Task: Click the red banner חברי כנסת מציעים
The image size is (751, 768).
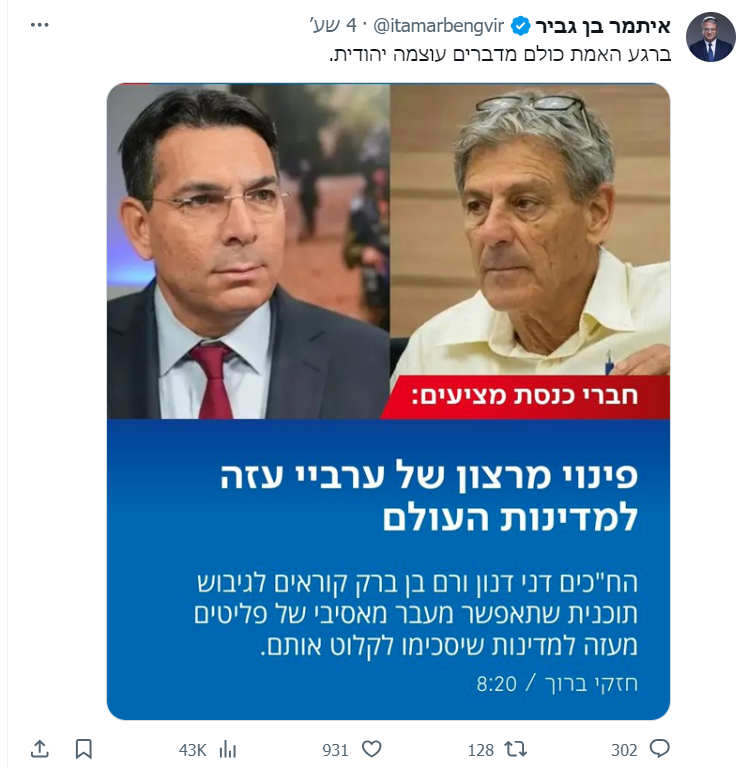Action: 525,397
